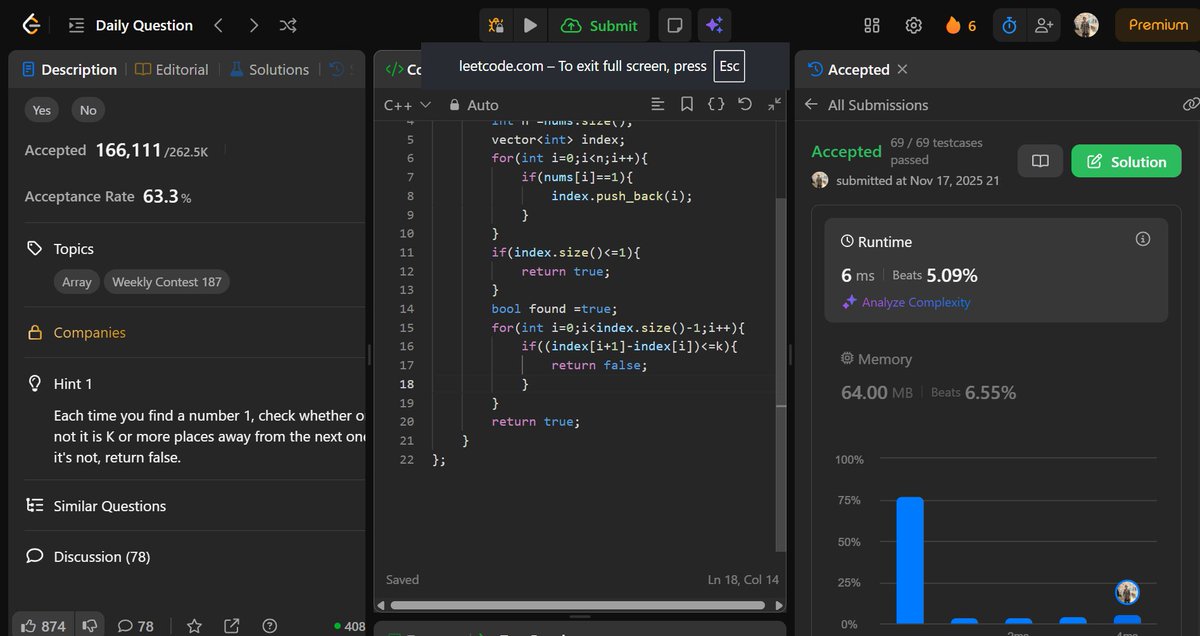The width and height of the screenshot is (1200, 636).
Task: Reset code to default icon
Action: pos(745,104)
